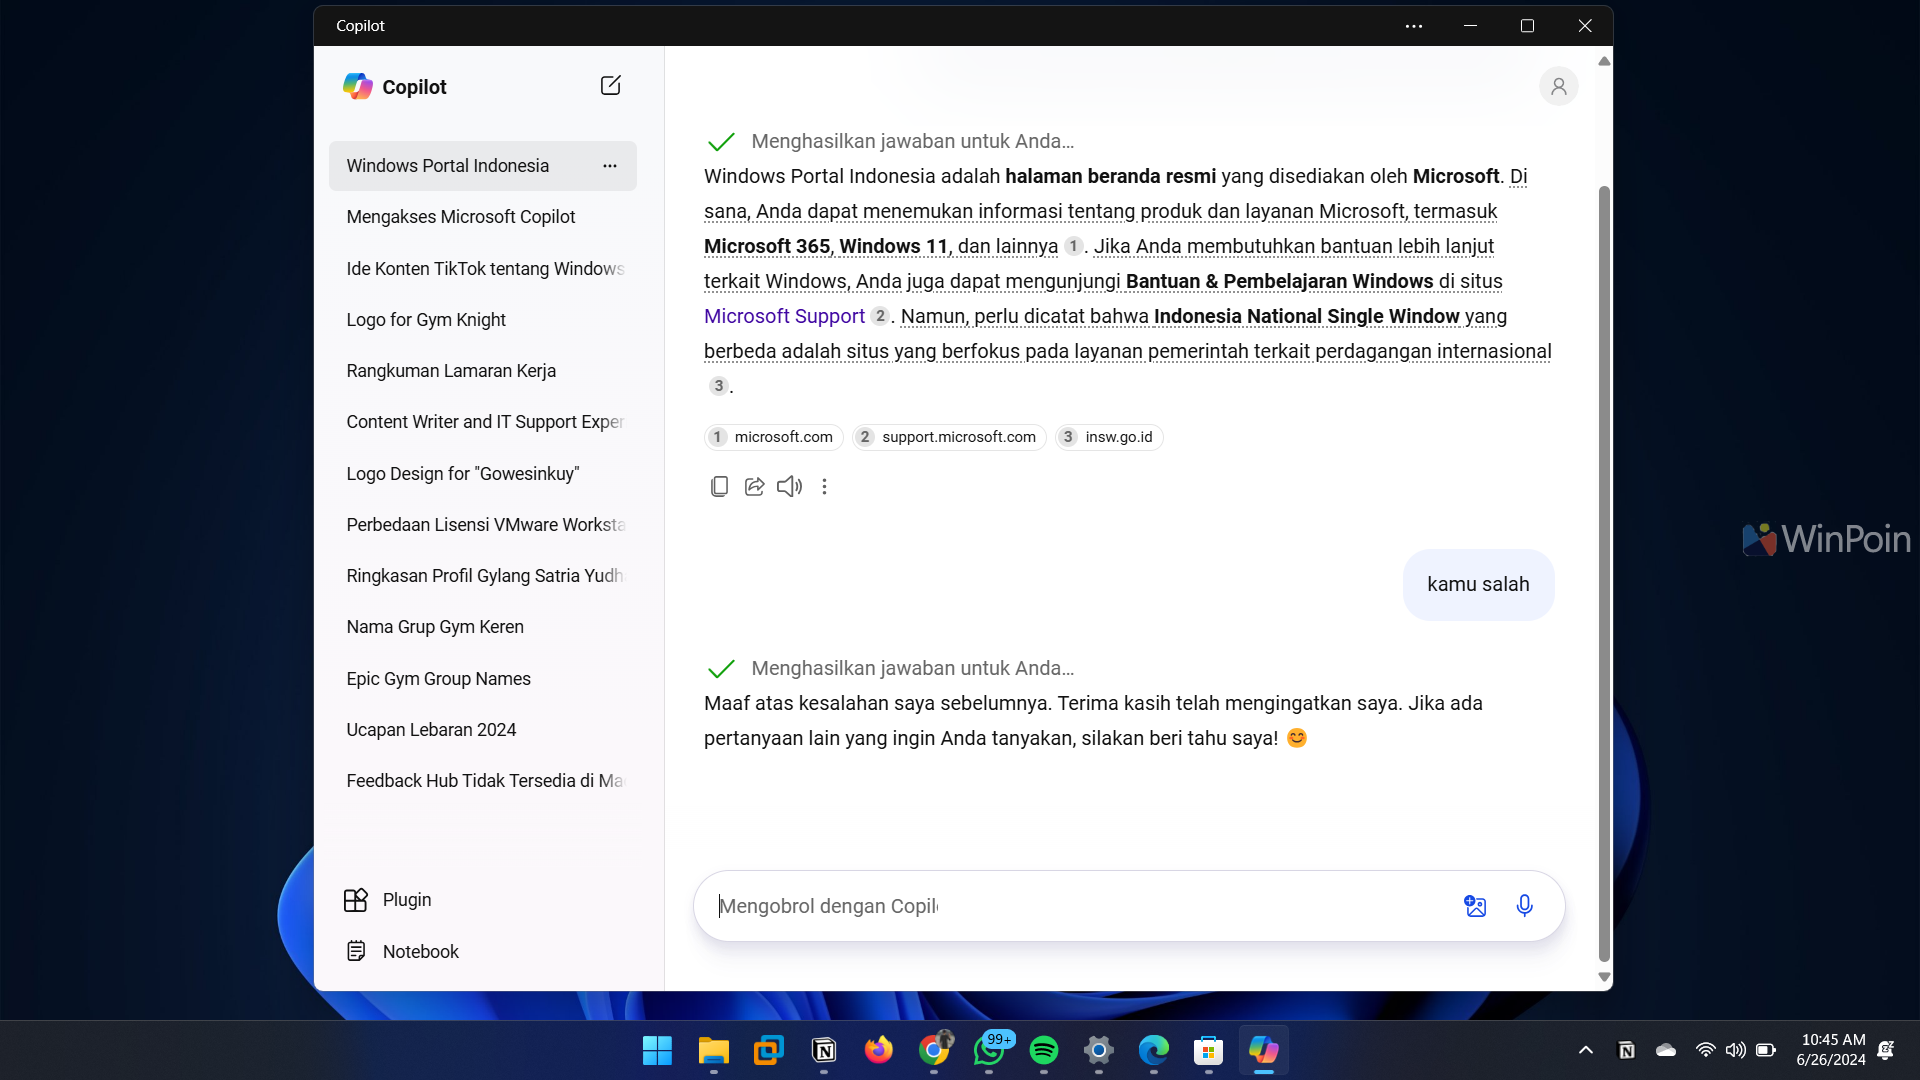Open the Copilot logo in the sidebar

(358, 86)
